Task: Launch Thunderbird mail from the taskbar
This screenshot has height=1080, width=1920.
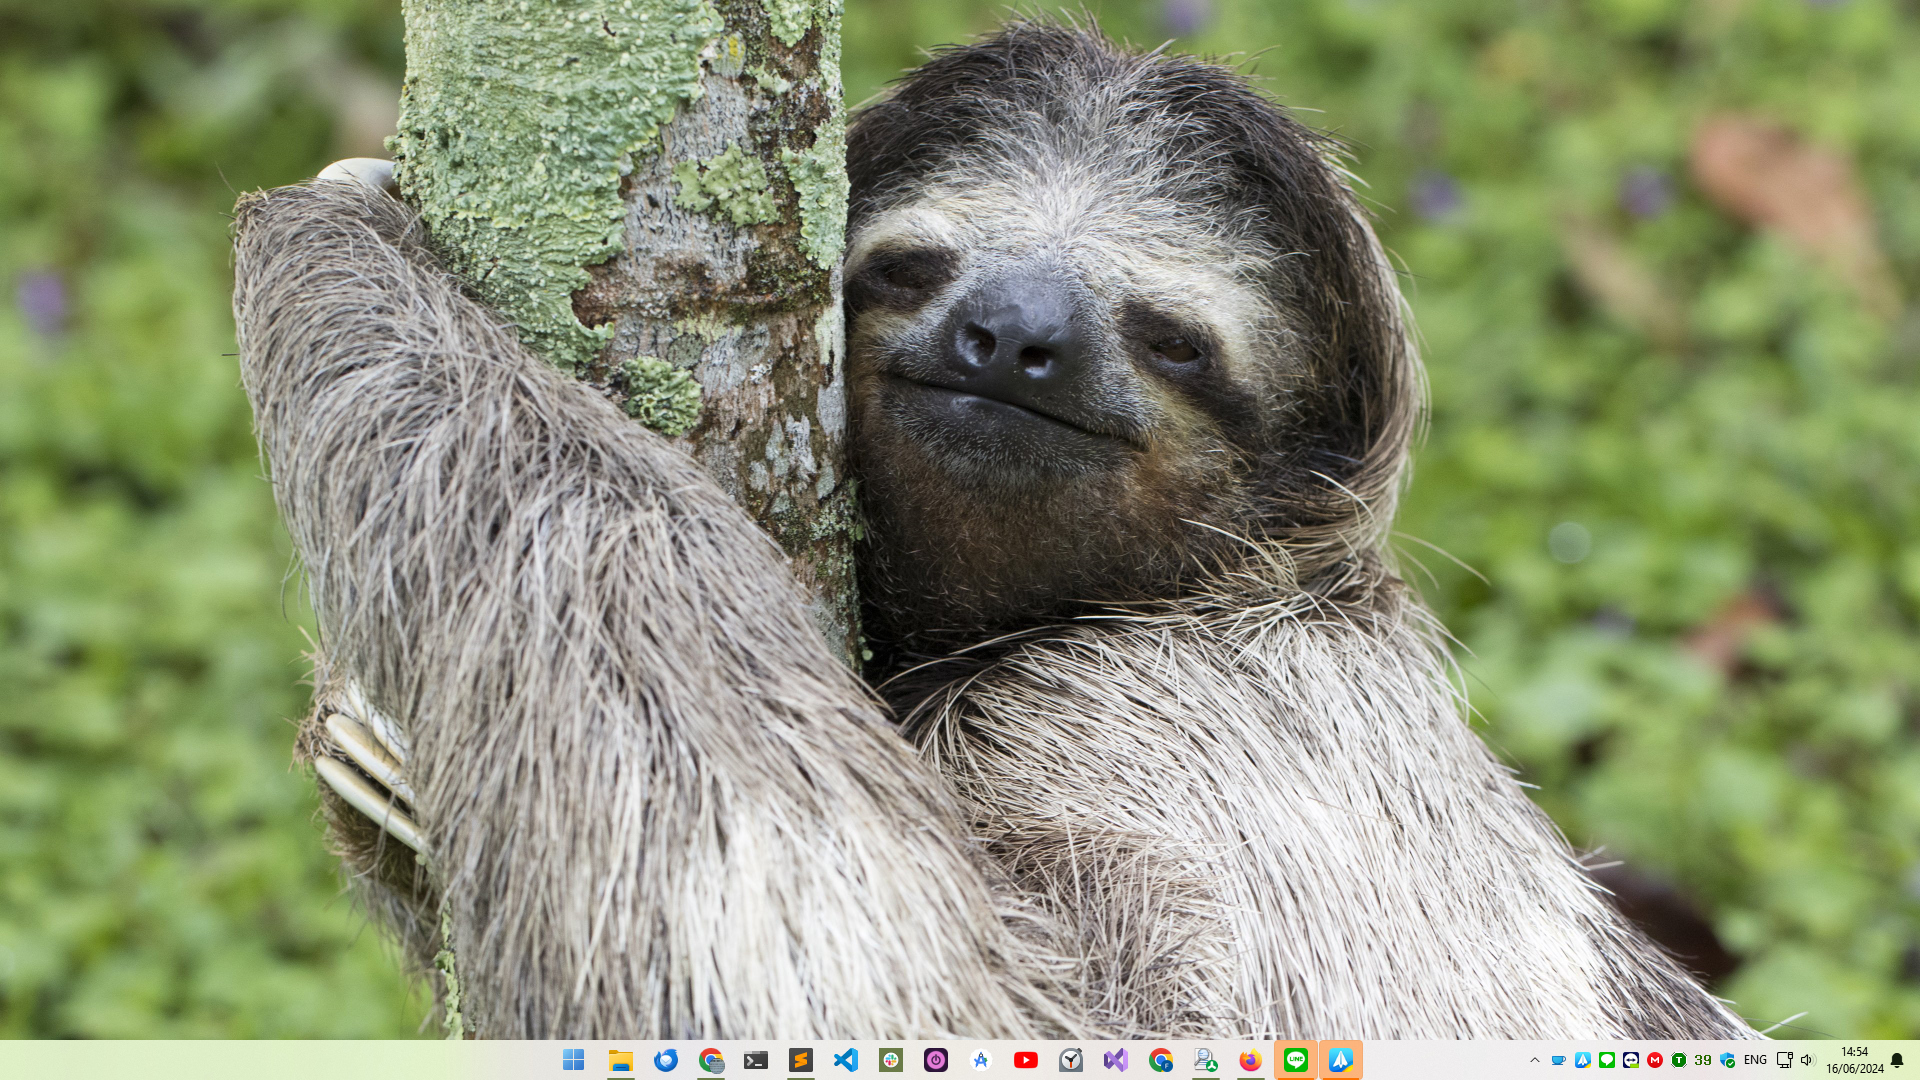Action: coord(666,1060)
